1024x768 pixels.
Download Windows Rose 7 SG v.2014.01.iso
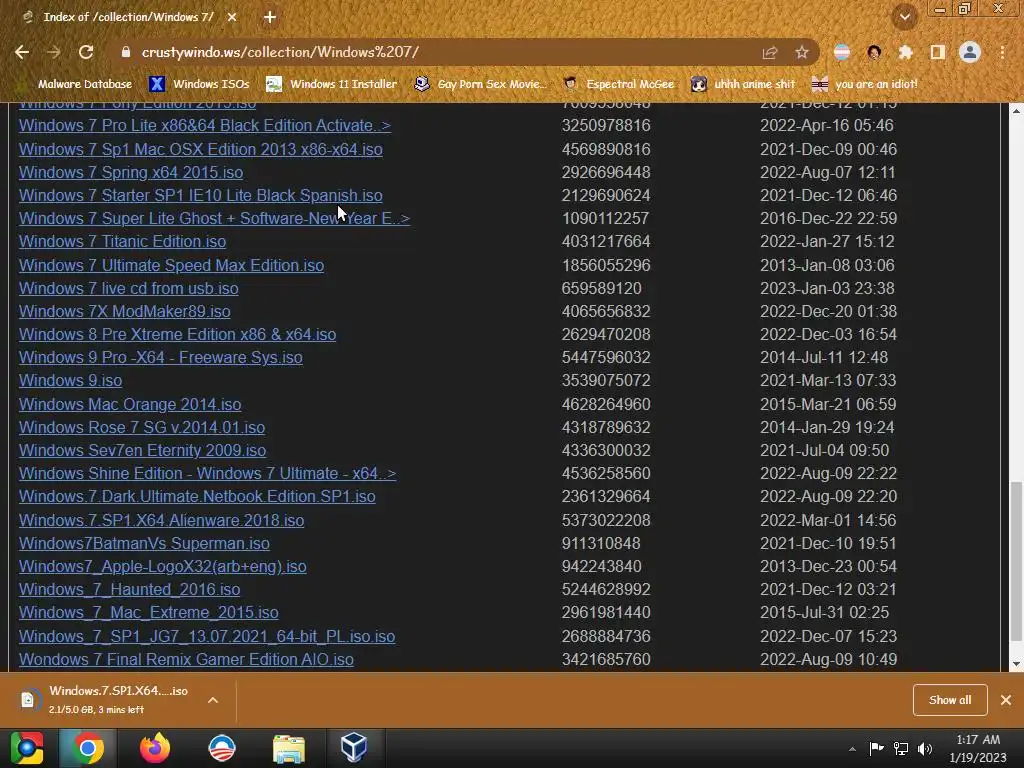[x=142, y=428]
